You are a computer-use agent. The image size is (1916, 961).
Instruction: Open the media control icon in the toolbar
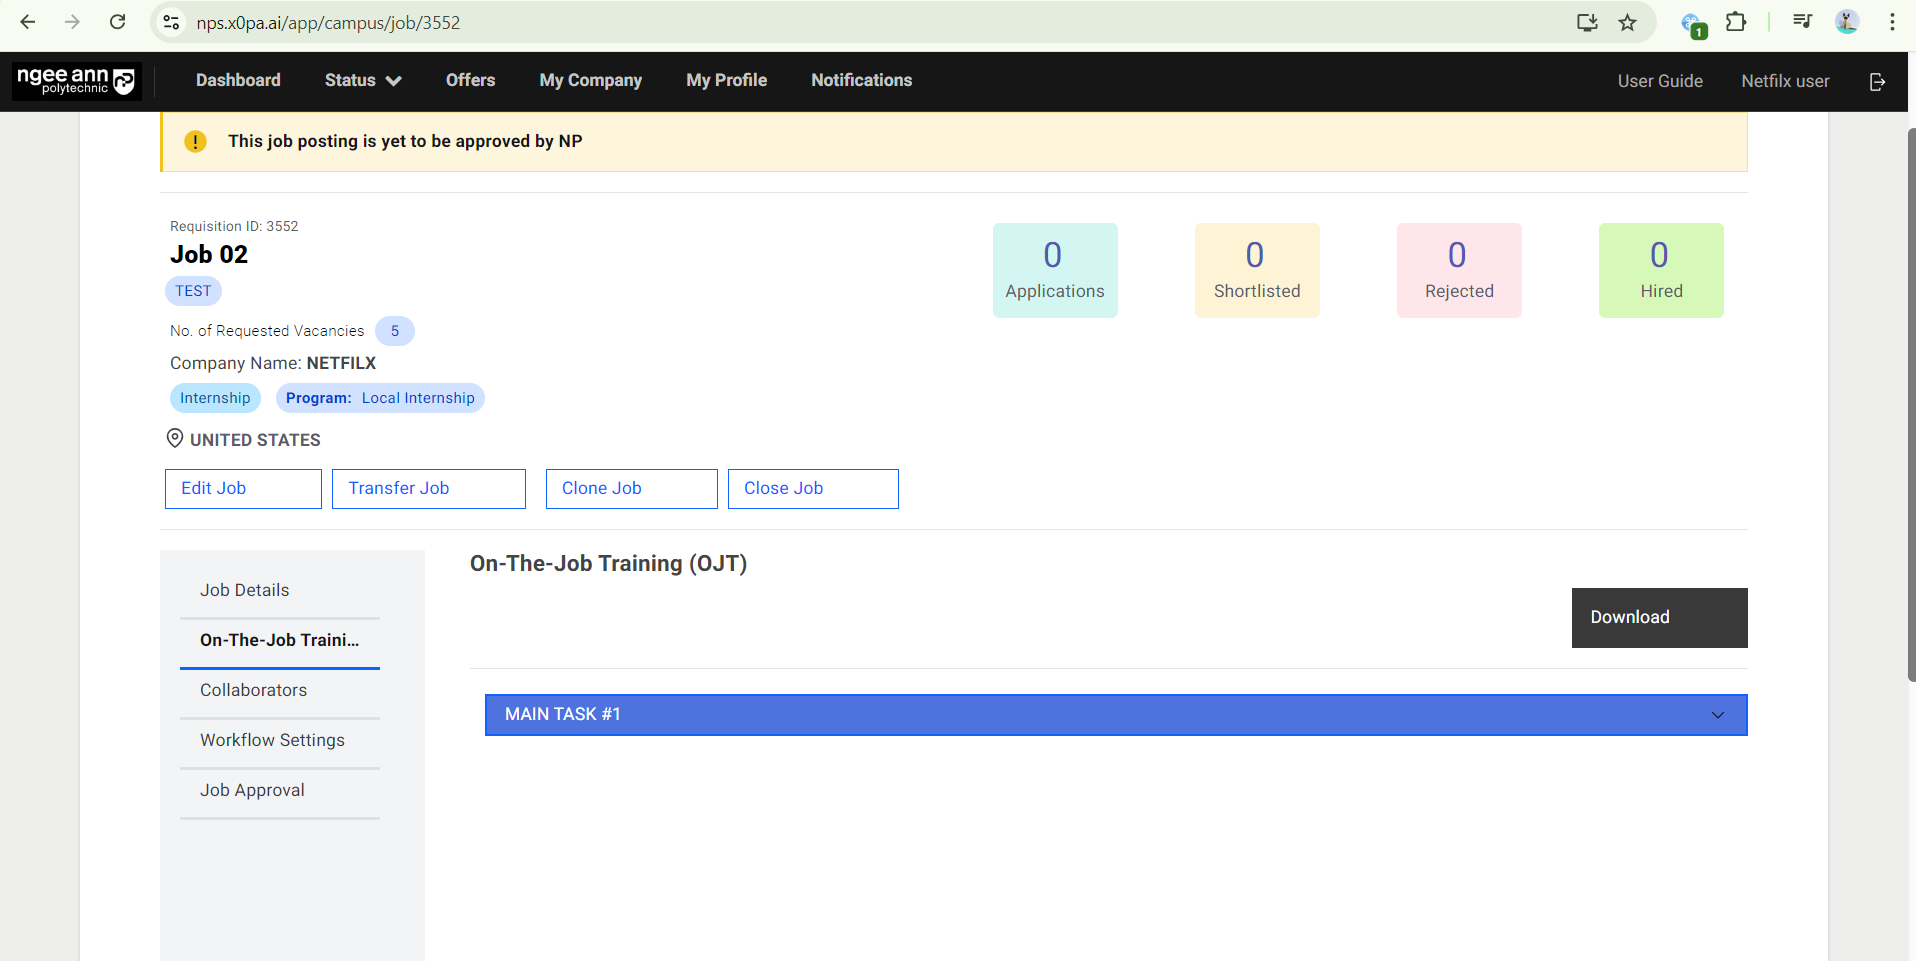pyautogui.click(x=1802, y=22)
